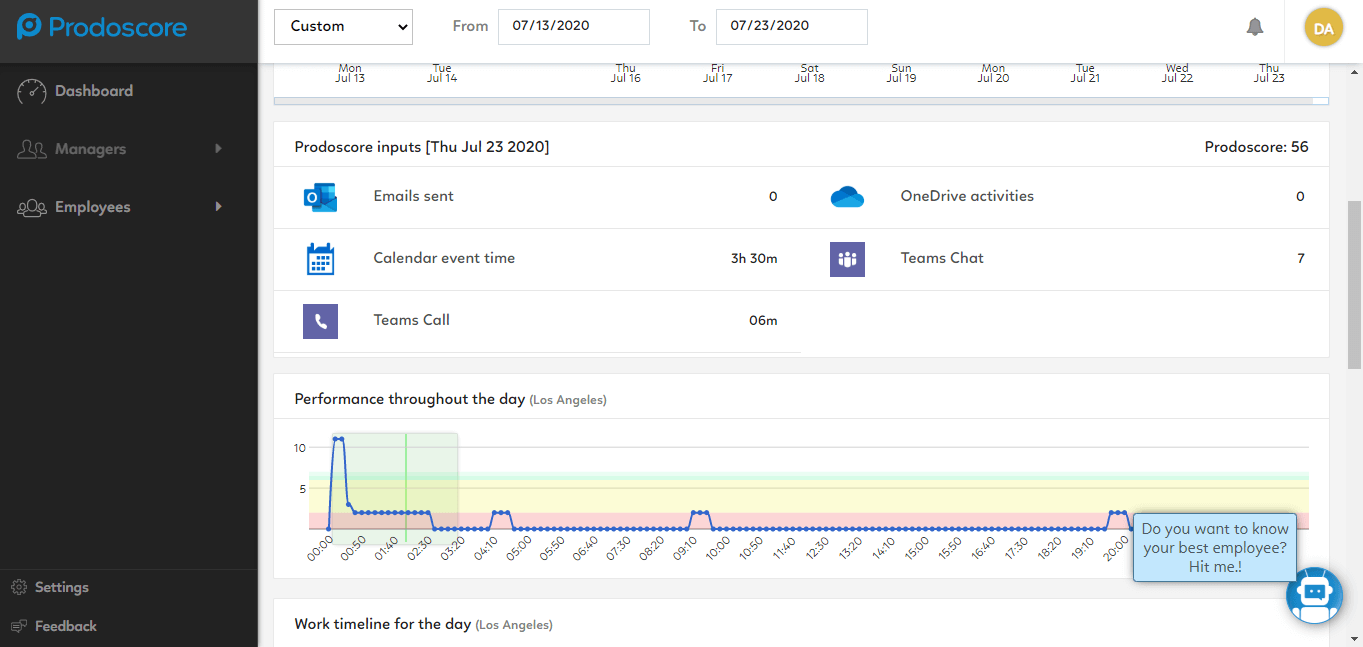Click the page vertical scrollbar

pos(1355,284)
